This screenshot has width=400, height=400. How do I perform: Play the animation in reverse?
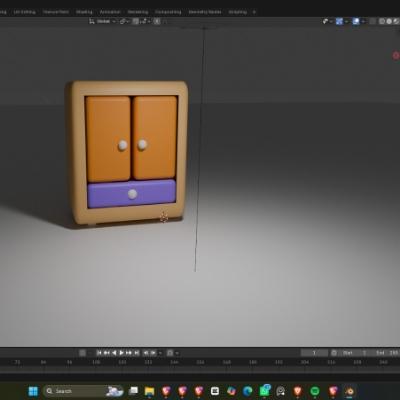[x=114, y=353]
